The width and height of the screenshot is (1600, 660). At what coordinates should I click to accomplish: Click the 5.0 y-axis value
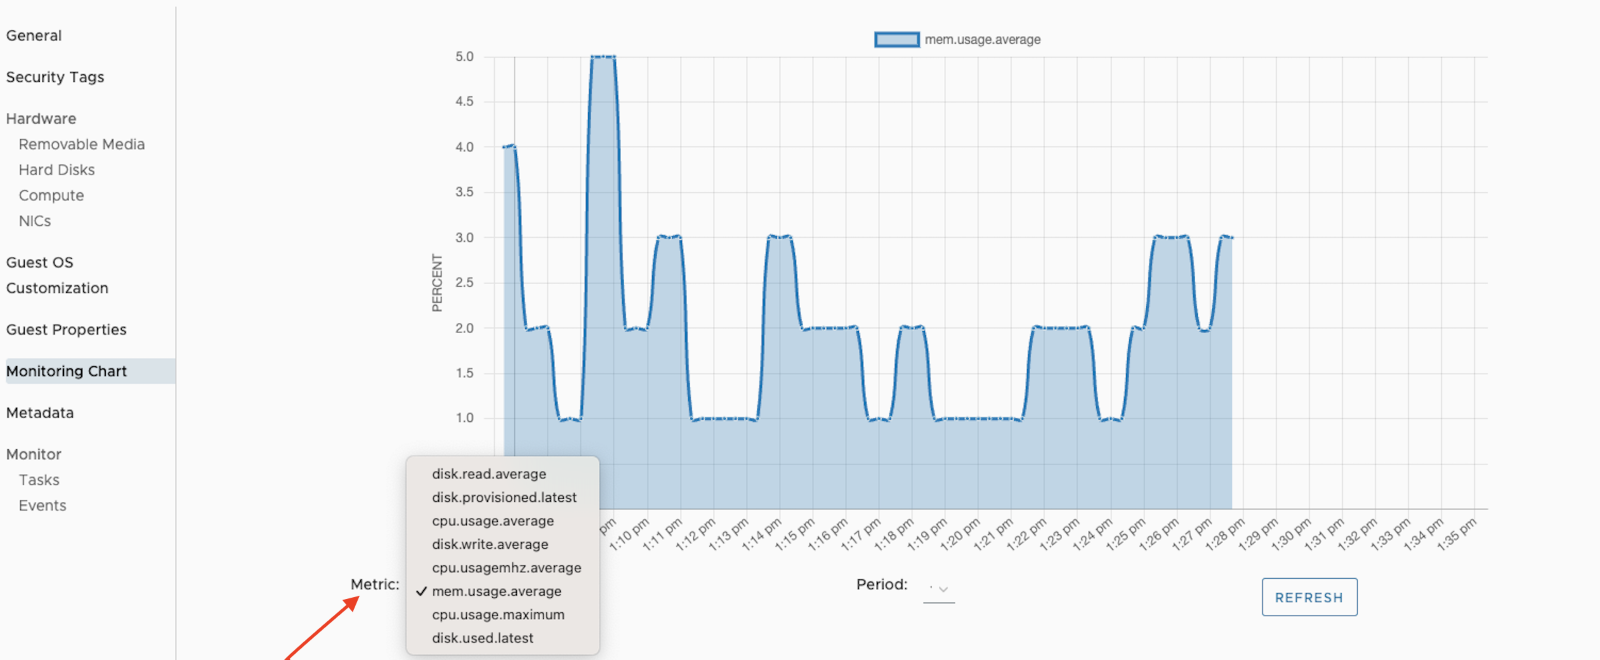coord(465,57)
